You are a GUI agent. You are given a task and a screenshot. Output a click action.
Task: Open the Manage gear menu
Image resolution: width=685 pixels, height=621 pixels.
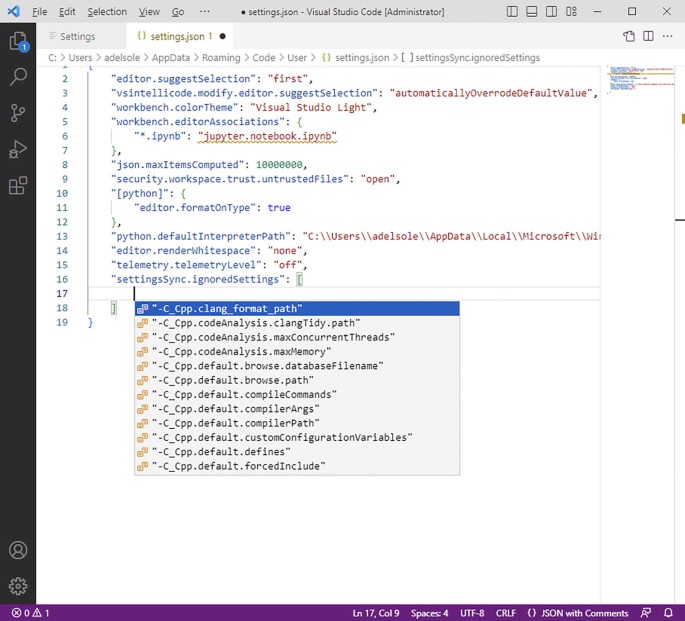pyautogui.click(x=18, y=586)
